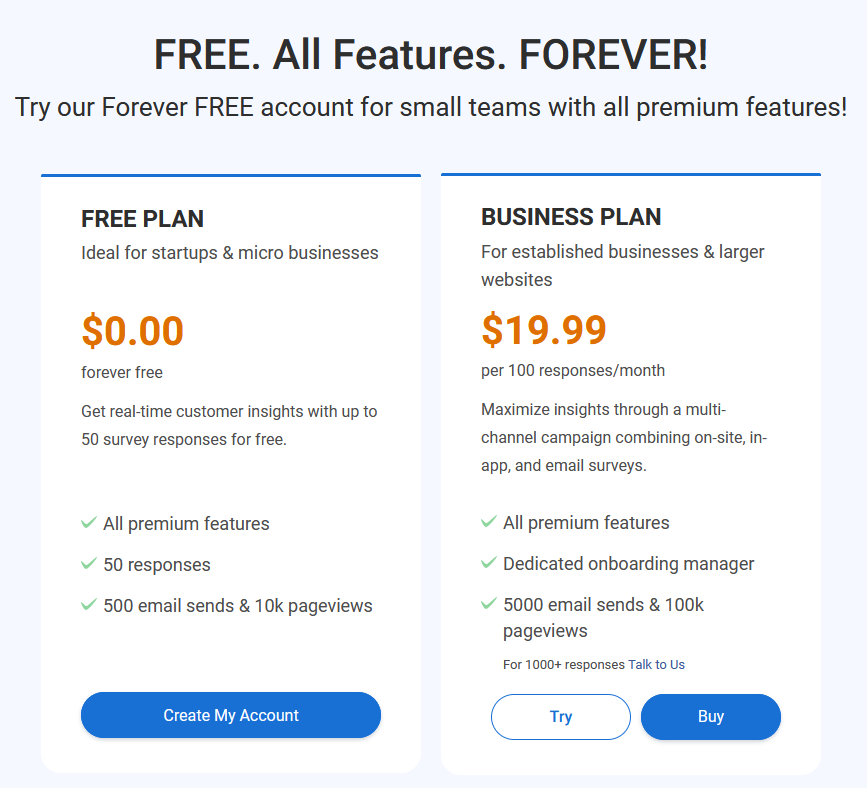Click checkmark beside '5000 email sends & 100k pageviews'
This screenshot has width=867, height=788.
click(489, 603)
